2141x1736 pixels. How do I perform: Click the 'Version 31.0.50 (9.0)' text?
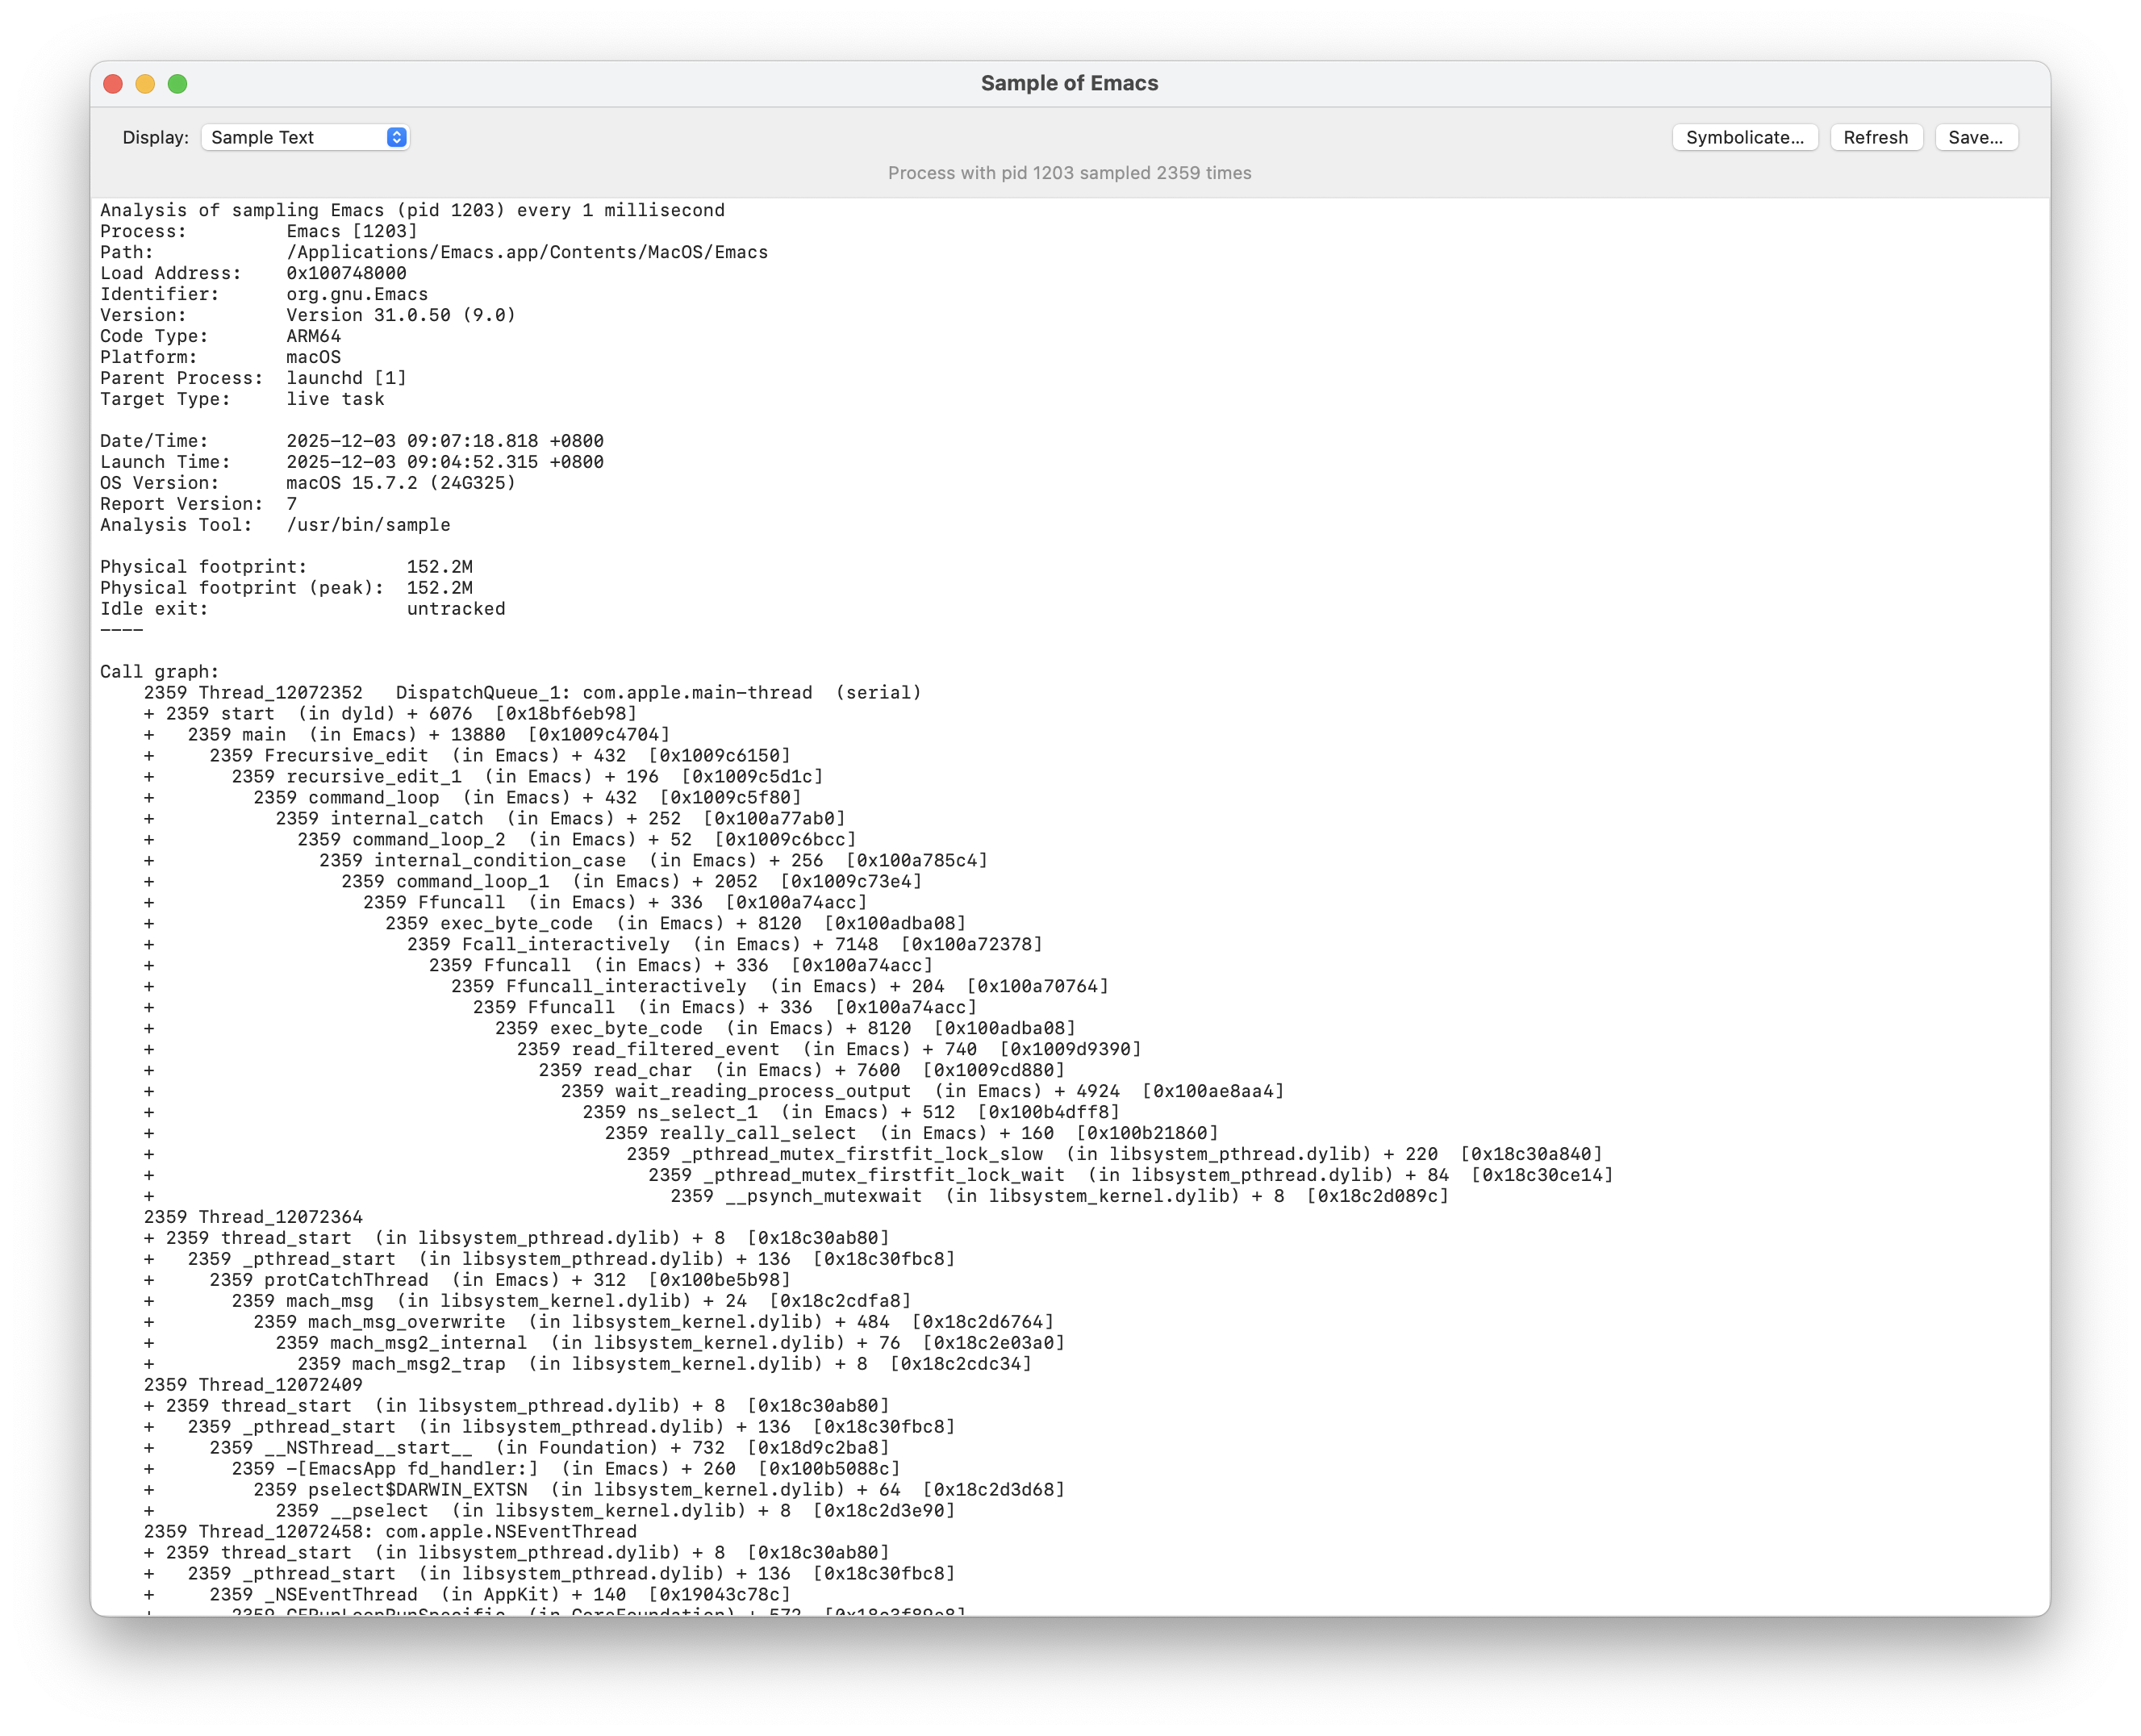[x=400, y=315]
